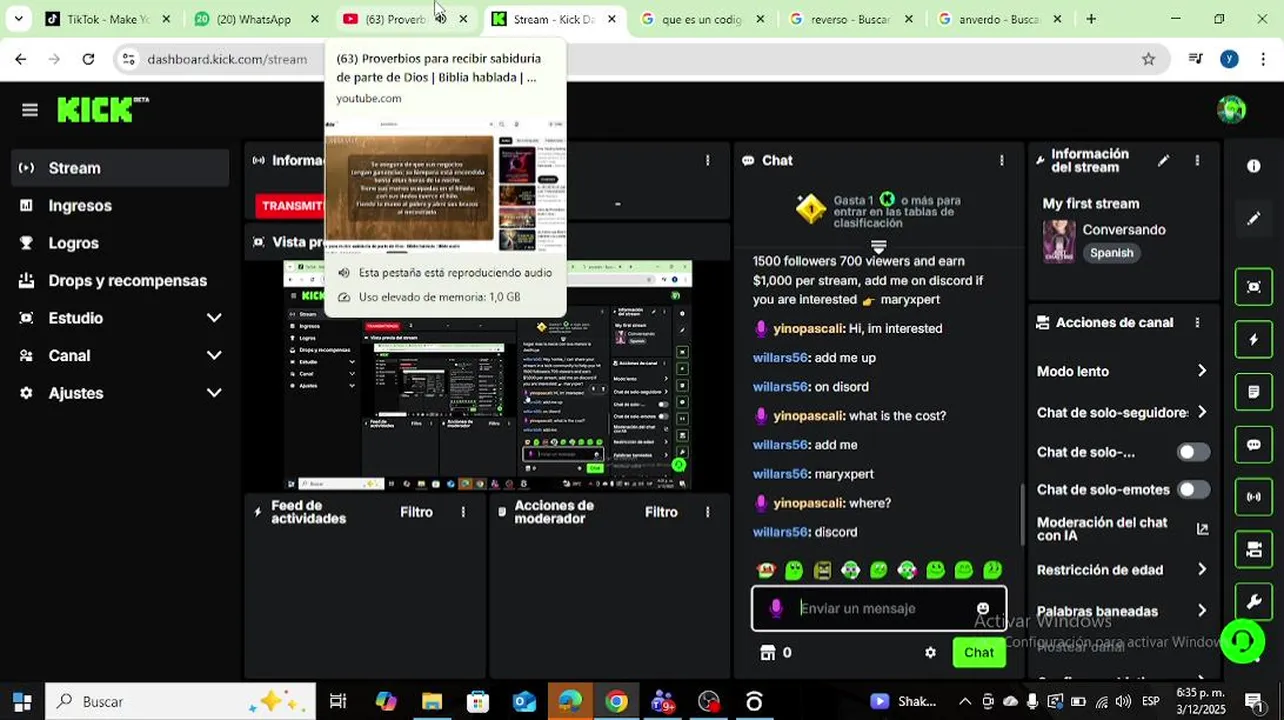Open Filtro dropdown in Acciones de moderador

pos(661,512)
